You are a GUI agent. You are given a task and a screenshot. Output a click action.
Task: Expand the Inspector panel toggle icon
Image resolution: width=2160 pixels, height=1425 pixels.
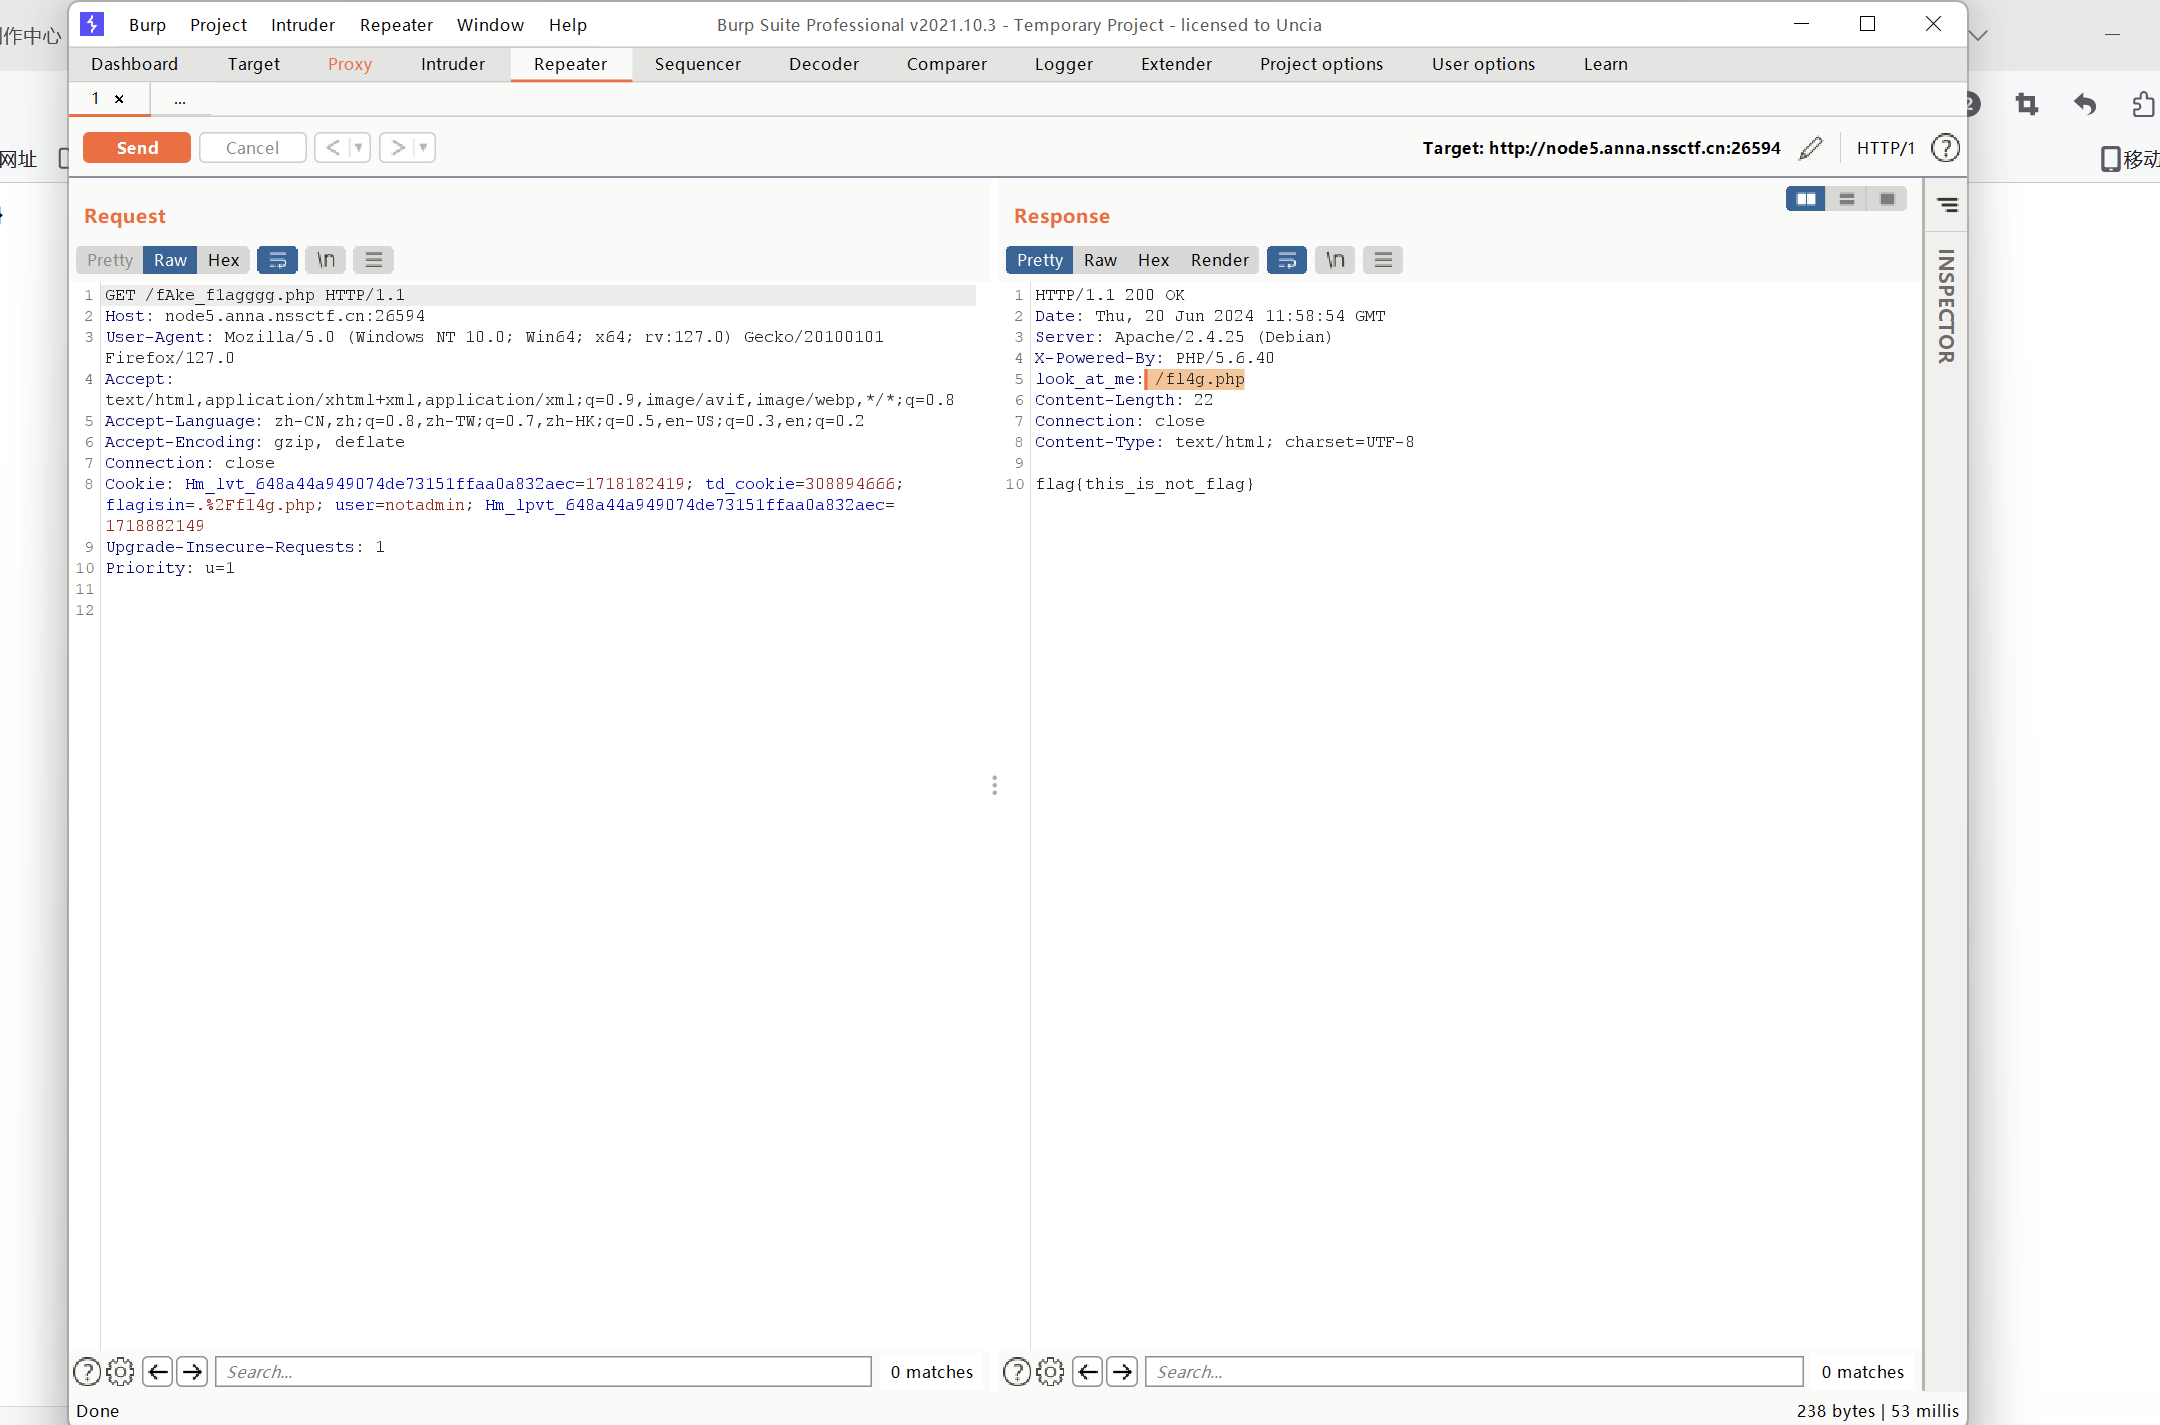click(1947, 205)
